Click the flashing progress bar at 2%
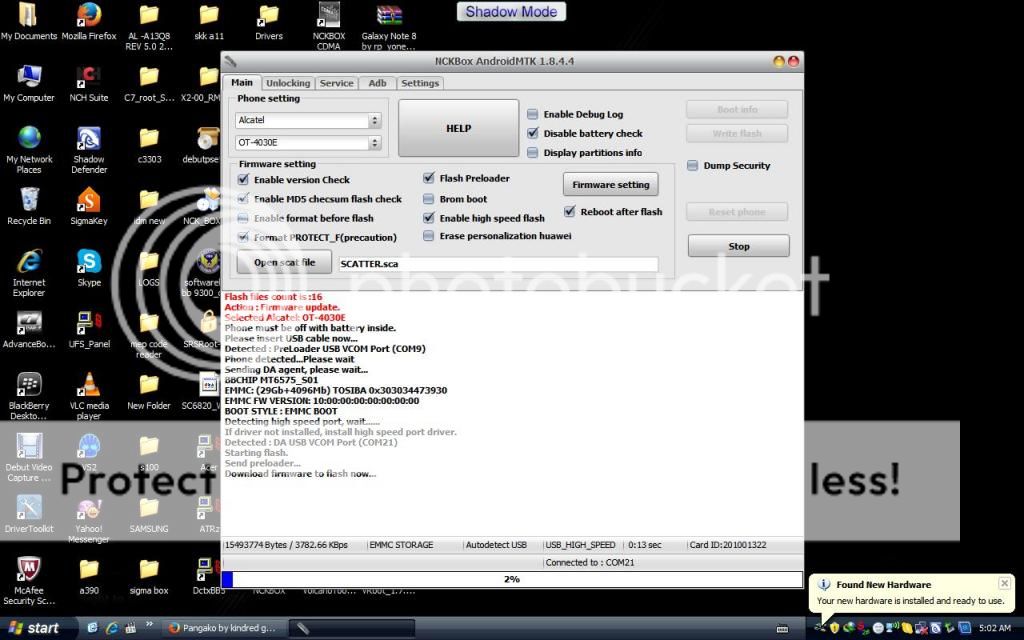This screenshot has height=640, width=1024. [x=511, y=579]
